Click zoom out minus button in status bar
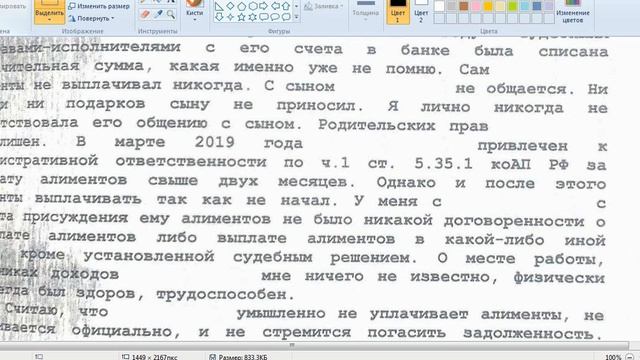Image resolution: width=640 pixels, height=360 pixels. pyautogui.click(x=630, y=357)
